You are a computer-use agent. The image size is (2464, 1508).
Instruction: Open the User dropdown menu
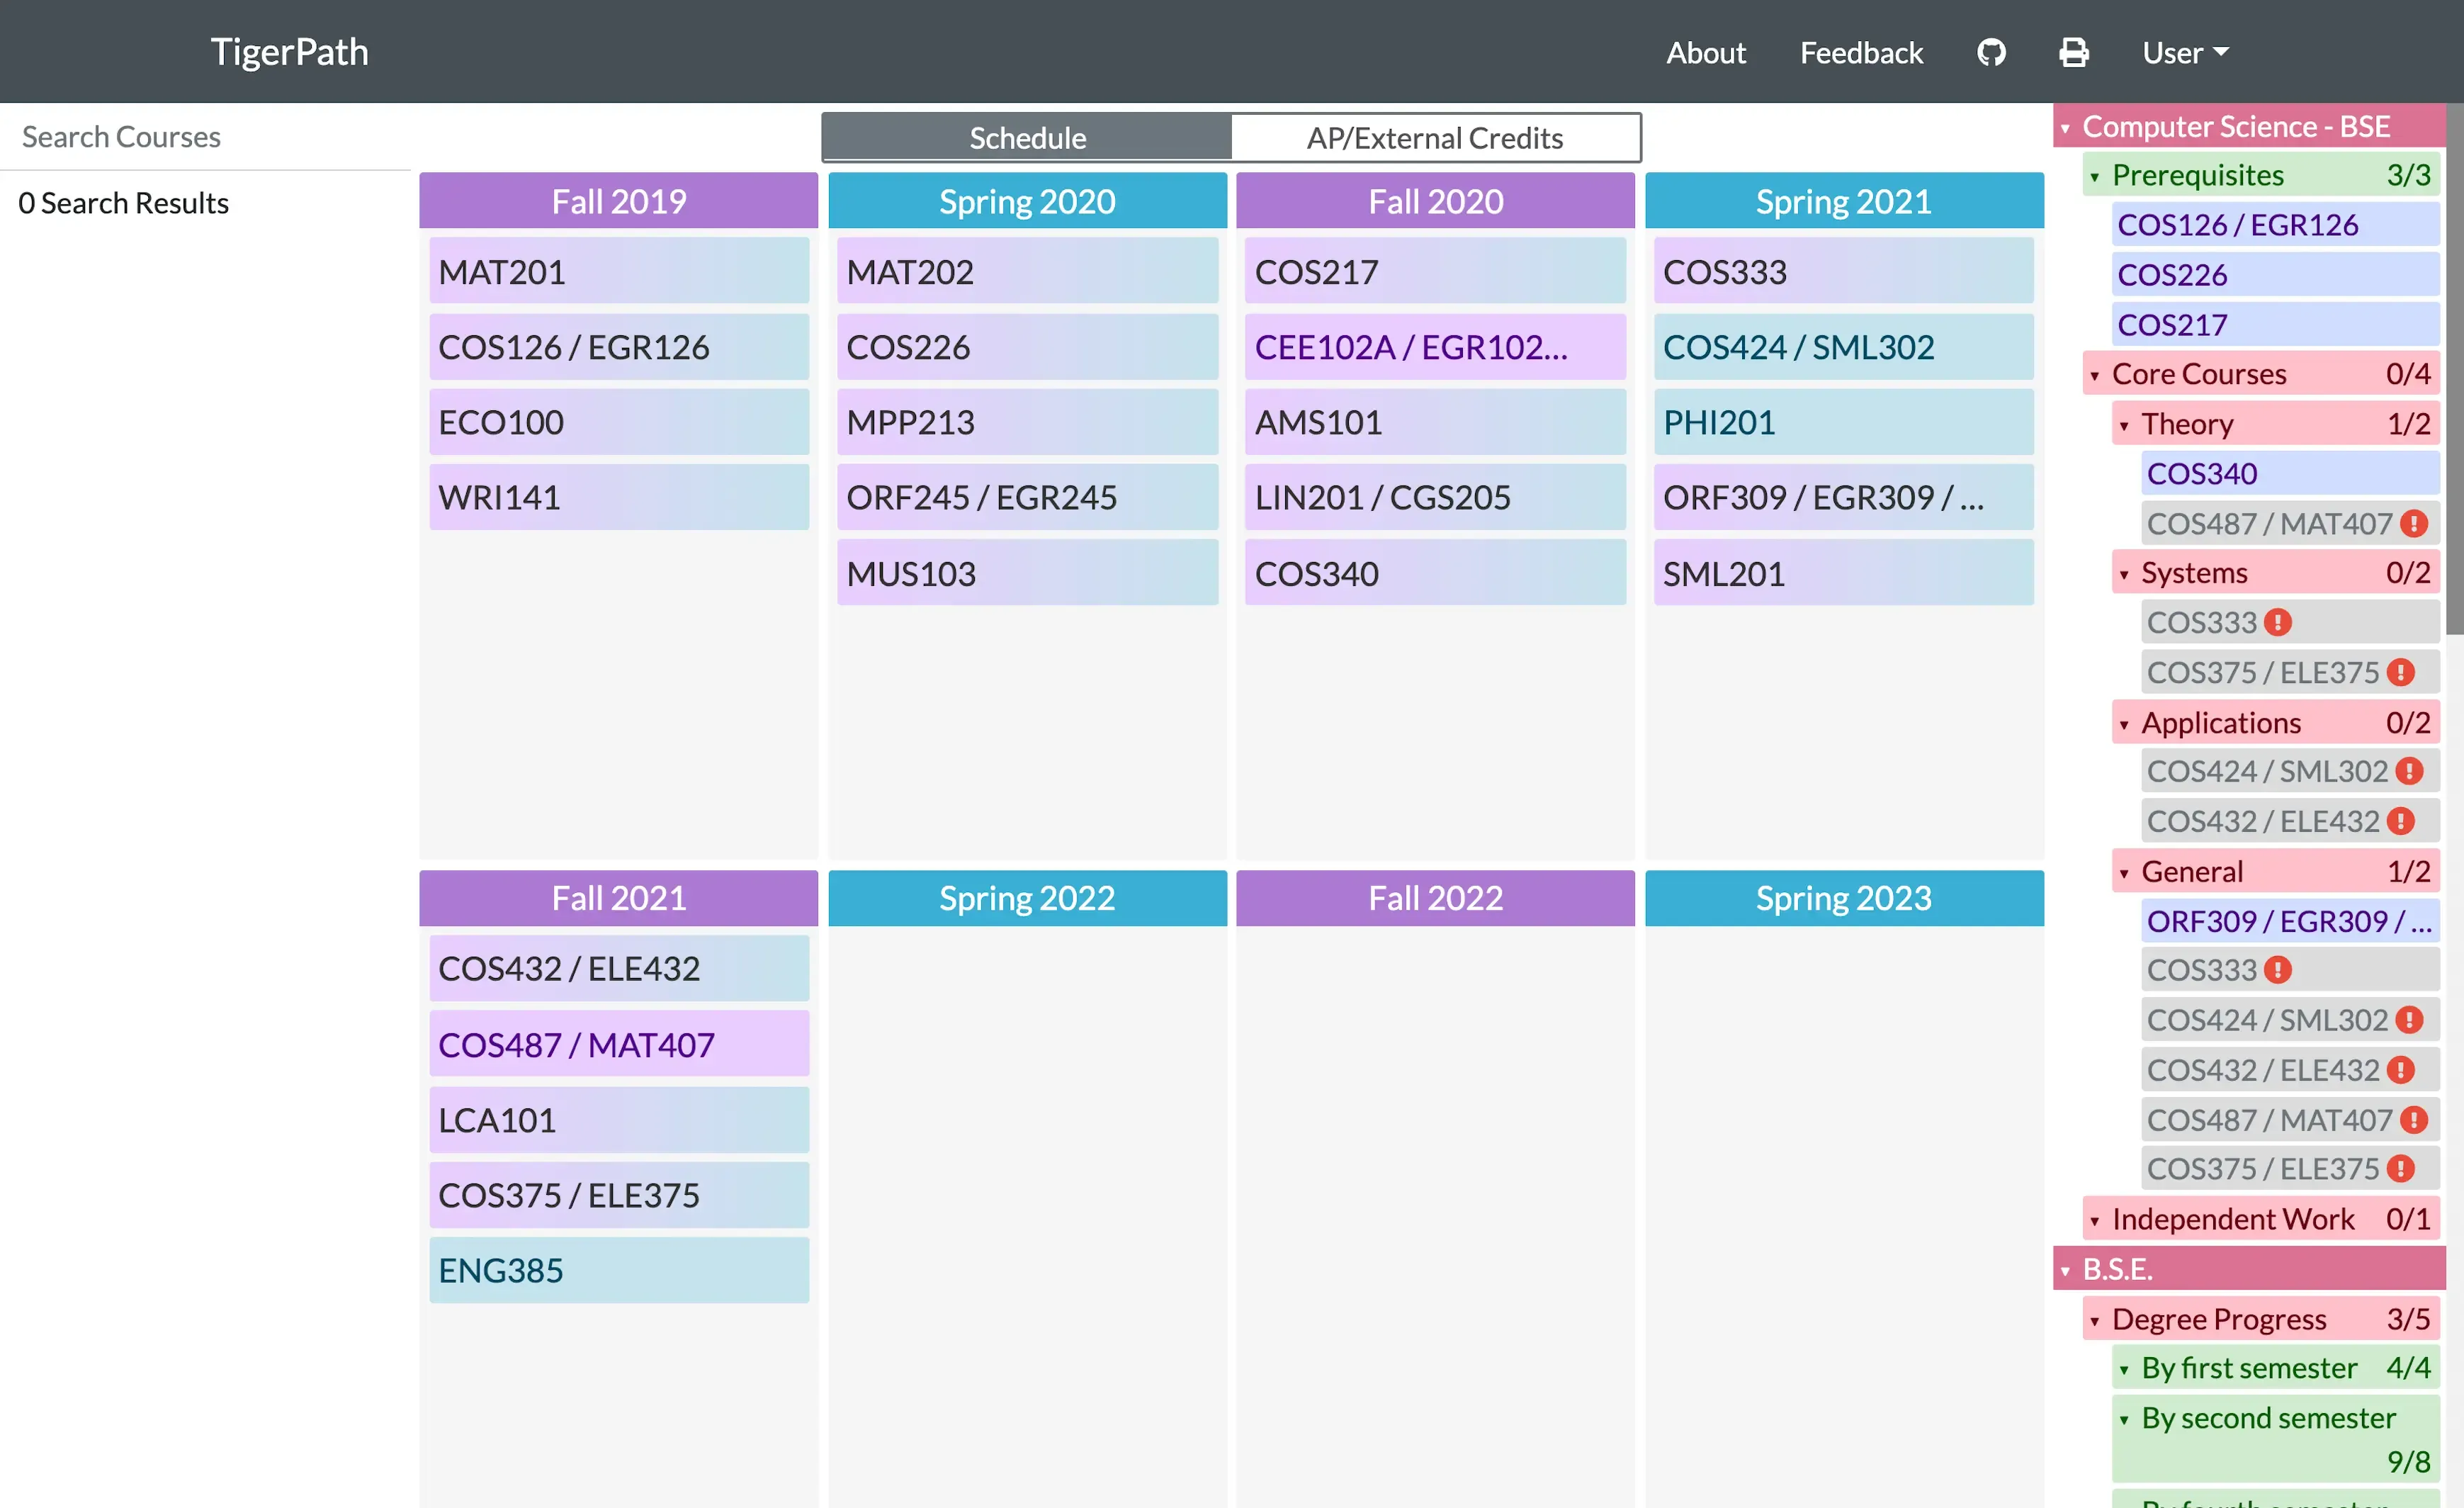(x=2181, y=51)
